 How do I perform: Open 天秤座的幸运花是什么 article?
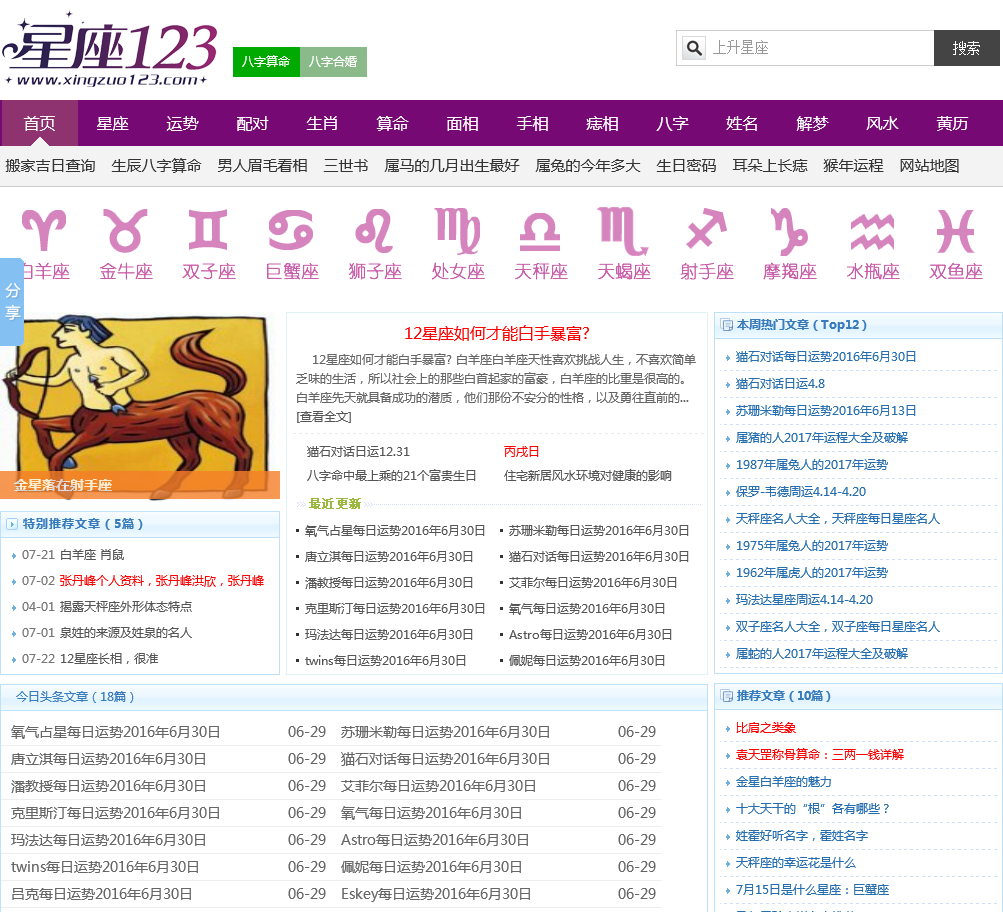tap(795, 863)
